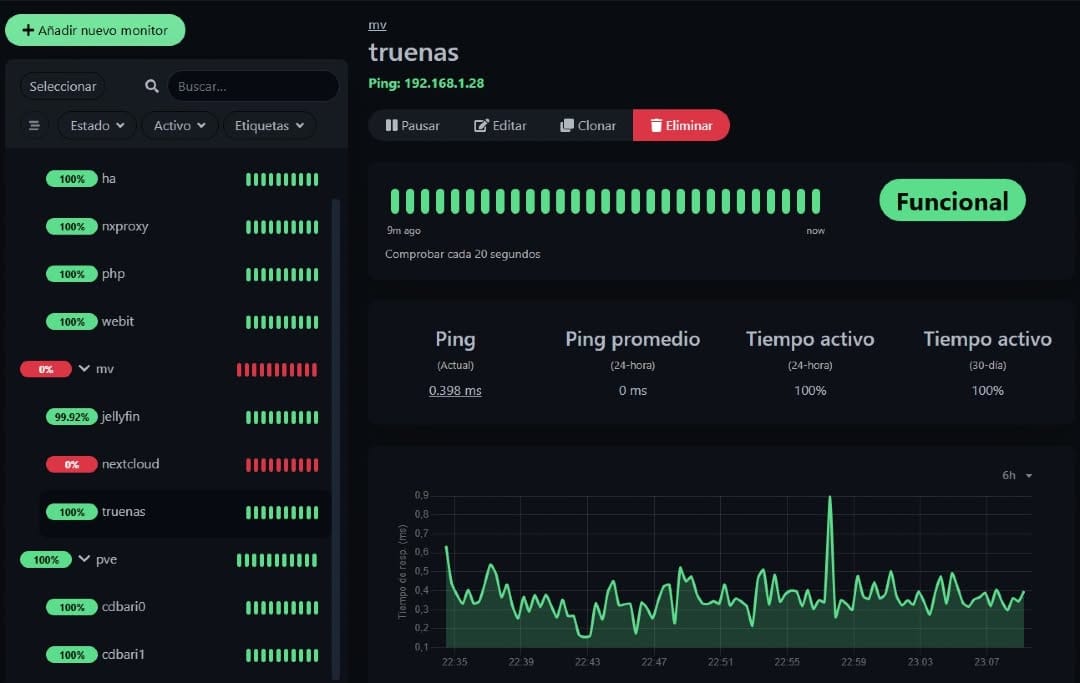Delete monitor with Eliminar button
The image size is (1080, 683).
click(x=681, y=125)
